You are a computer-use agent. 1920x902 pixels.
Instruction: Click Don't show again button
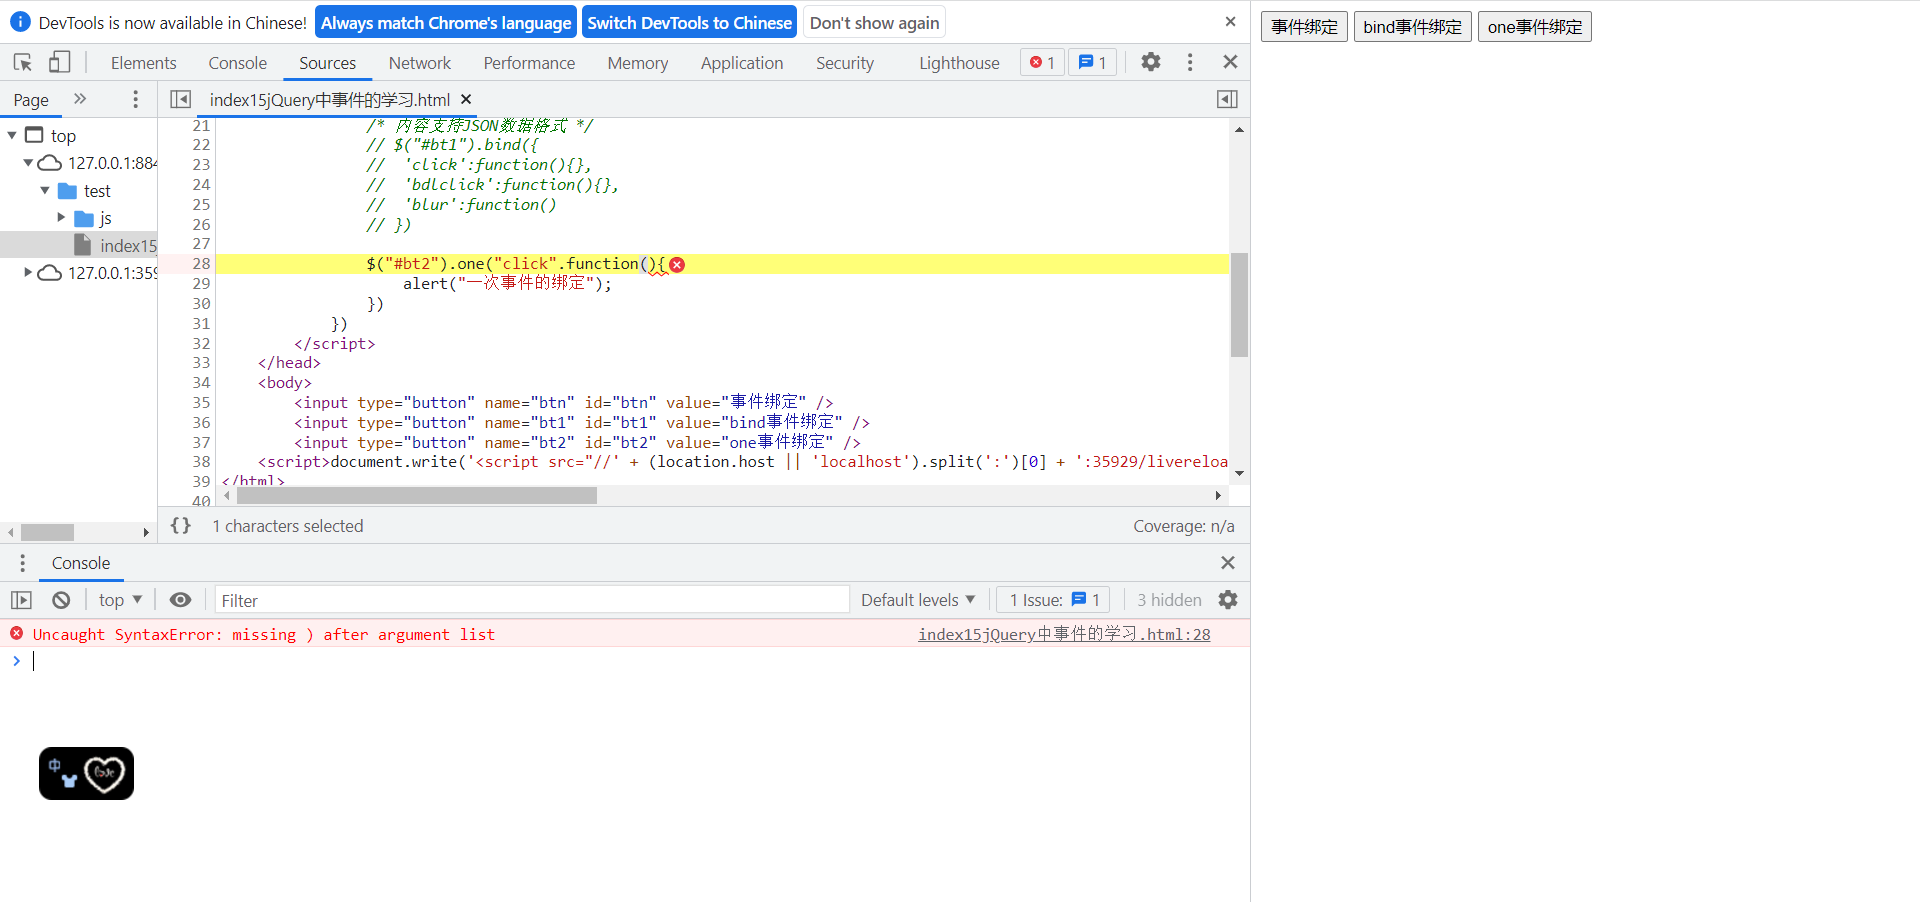tap(874, 22)
